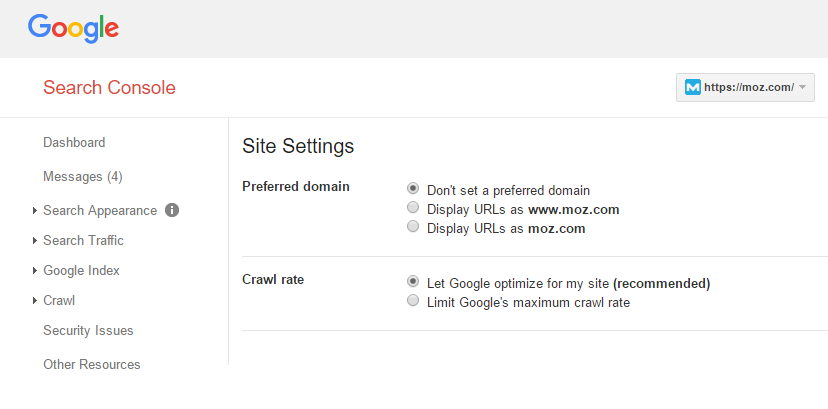Open Dashboard in the sidebar

74,142
